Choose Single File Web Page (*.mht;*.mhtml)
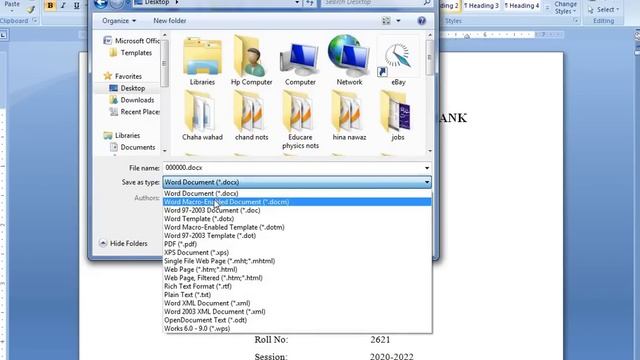Screen dimensions: 640x360 pyautogui.click(x=297, y=261)
